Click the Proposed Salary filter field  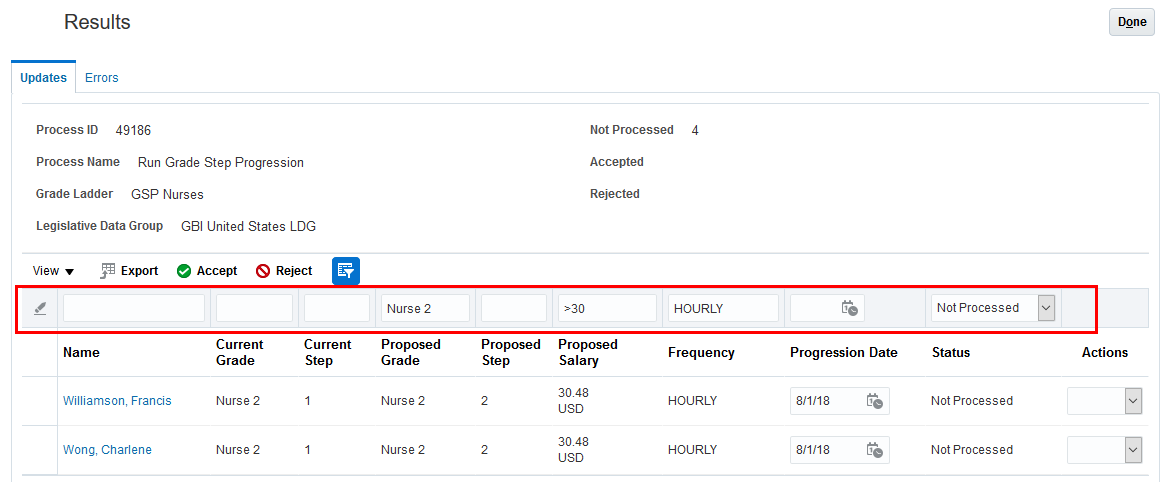pos(608,308)
